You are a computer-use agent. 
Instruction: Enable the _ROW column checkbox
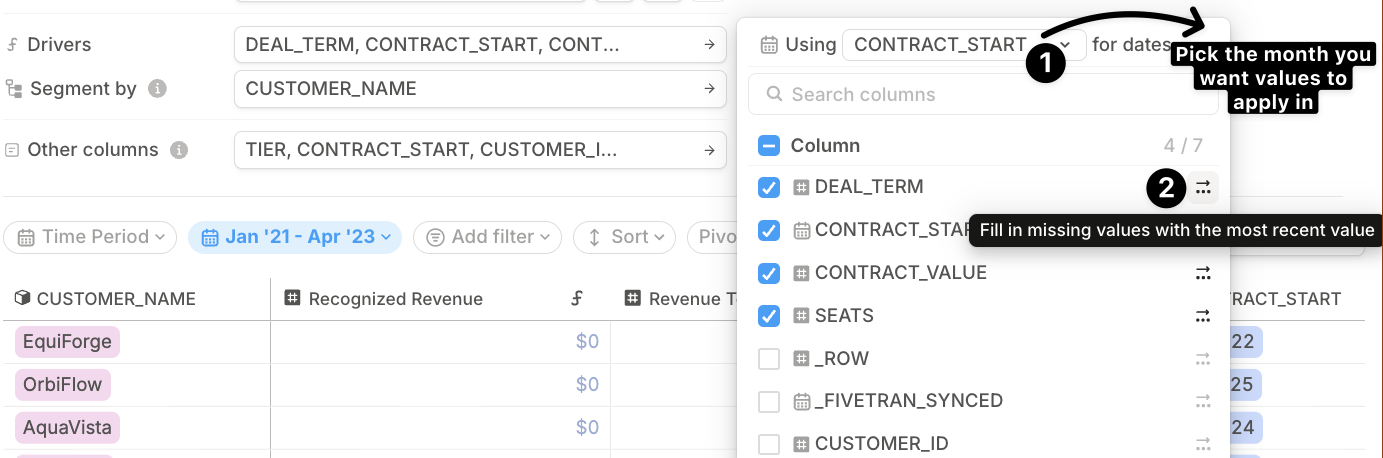(769, 359)
